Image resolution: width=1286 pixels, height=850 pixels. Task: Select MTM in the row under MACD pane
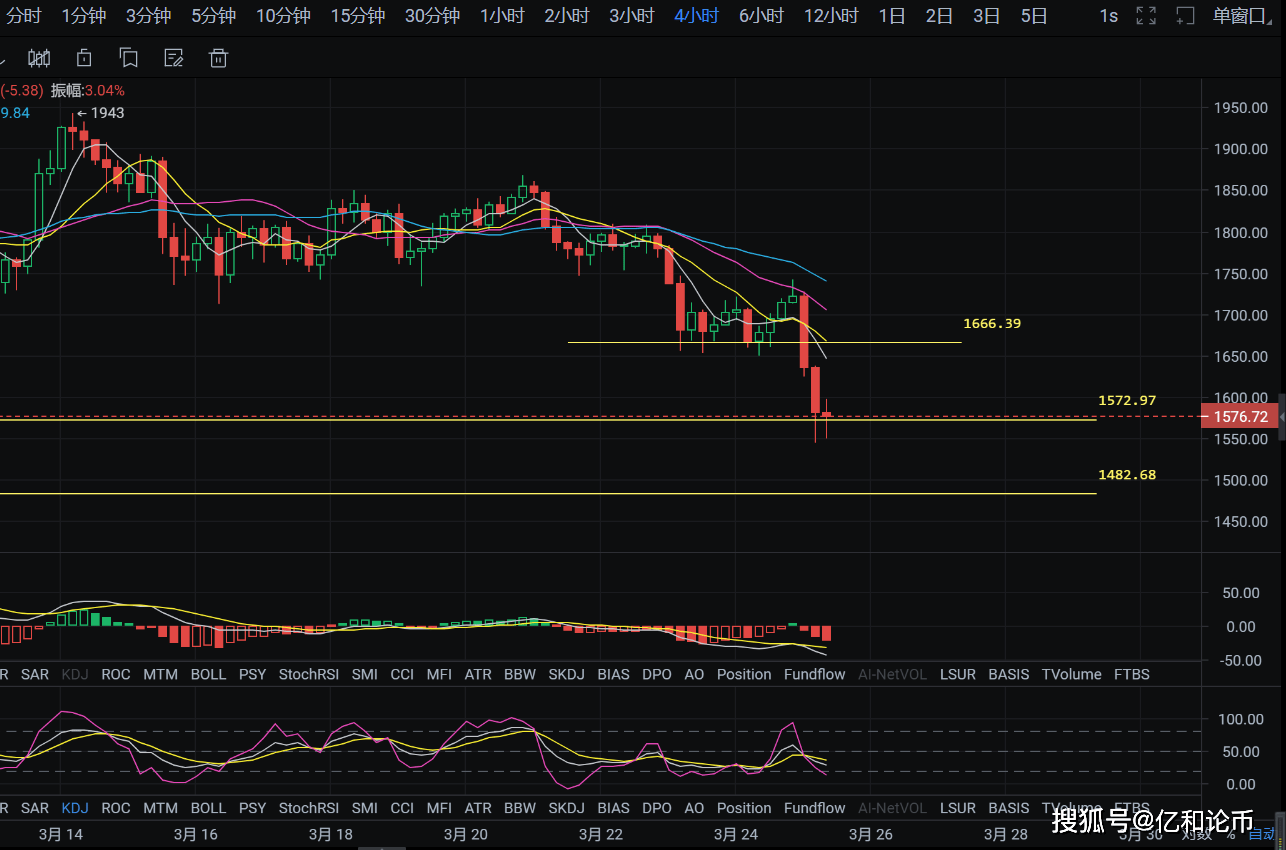[160, 674]
